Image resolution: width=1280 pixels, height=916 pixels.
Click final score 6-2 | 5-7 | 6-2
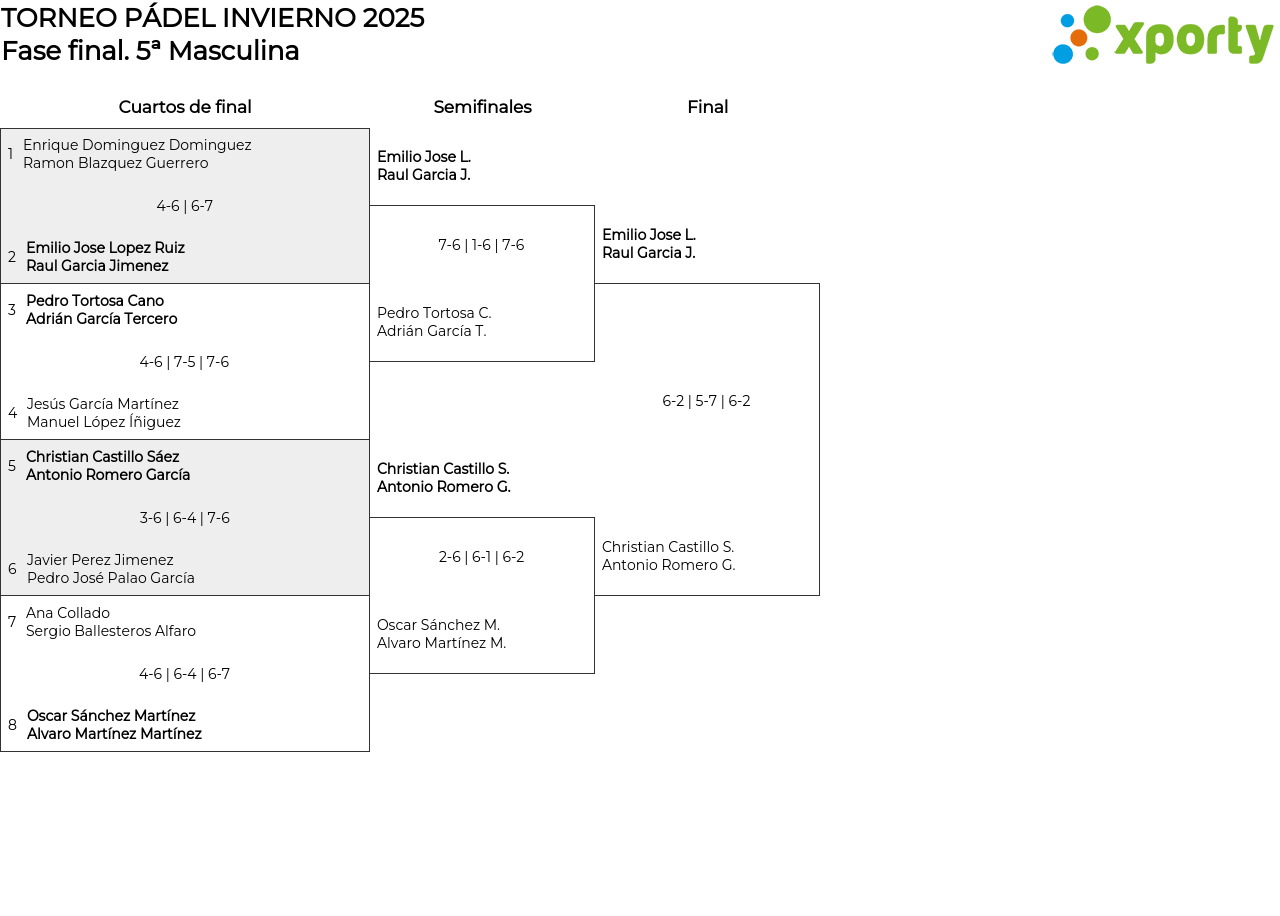point(706,401)
